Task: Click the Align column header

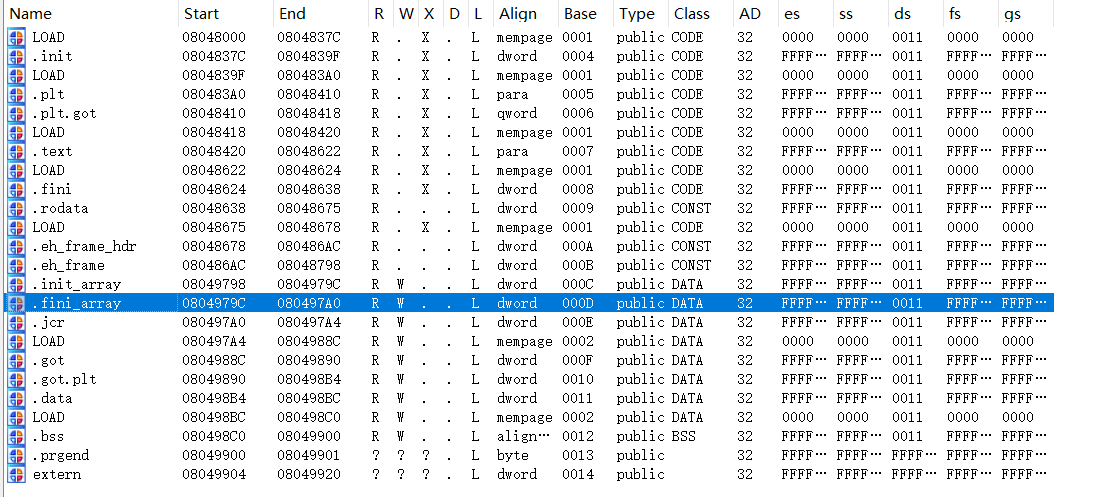Action: coord(517,14)
